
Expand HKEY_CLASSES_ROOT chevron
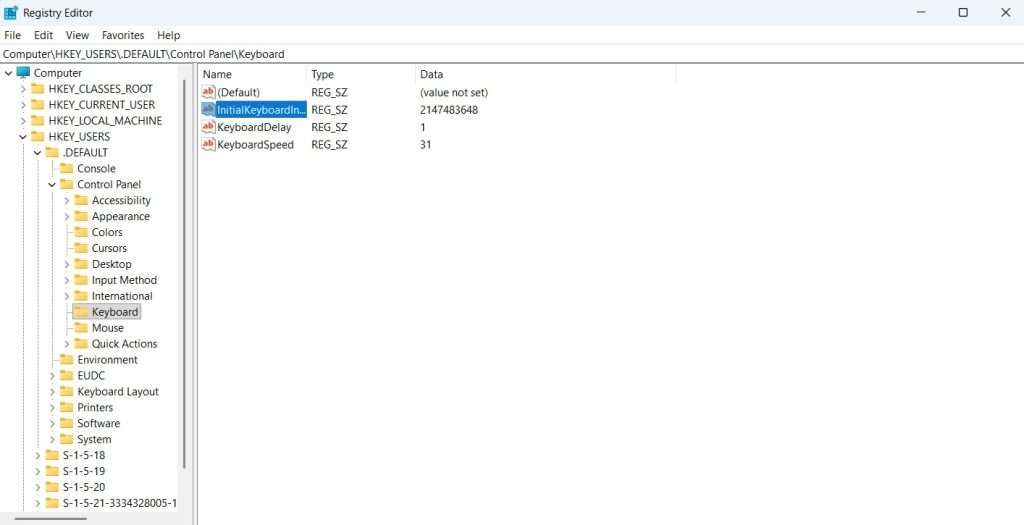coord(23,89)
